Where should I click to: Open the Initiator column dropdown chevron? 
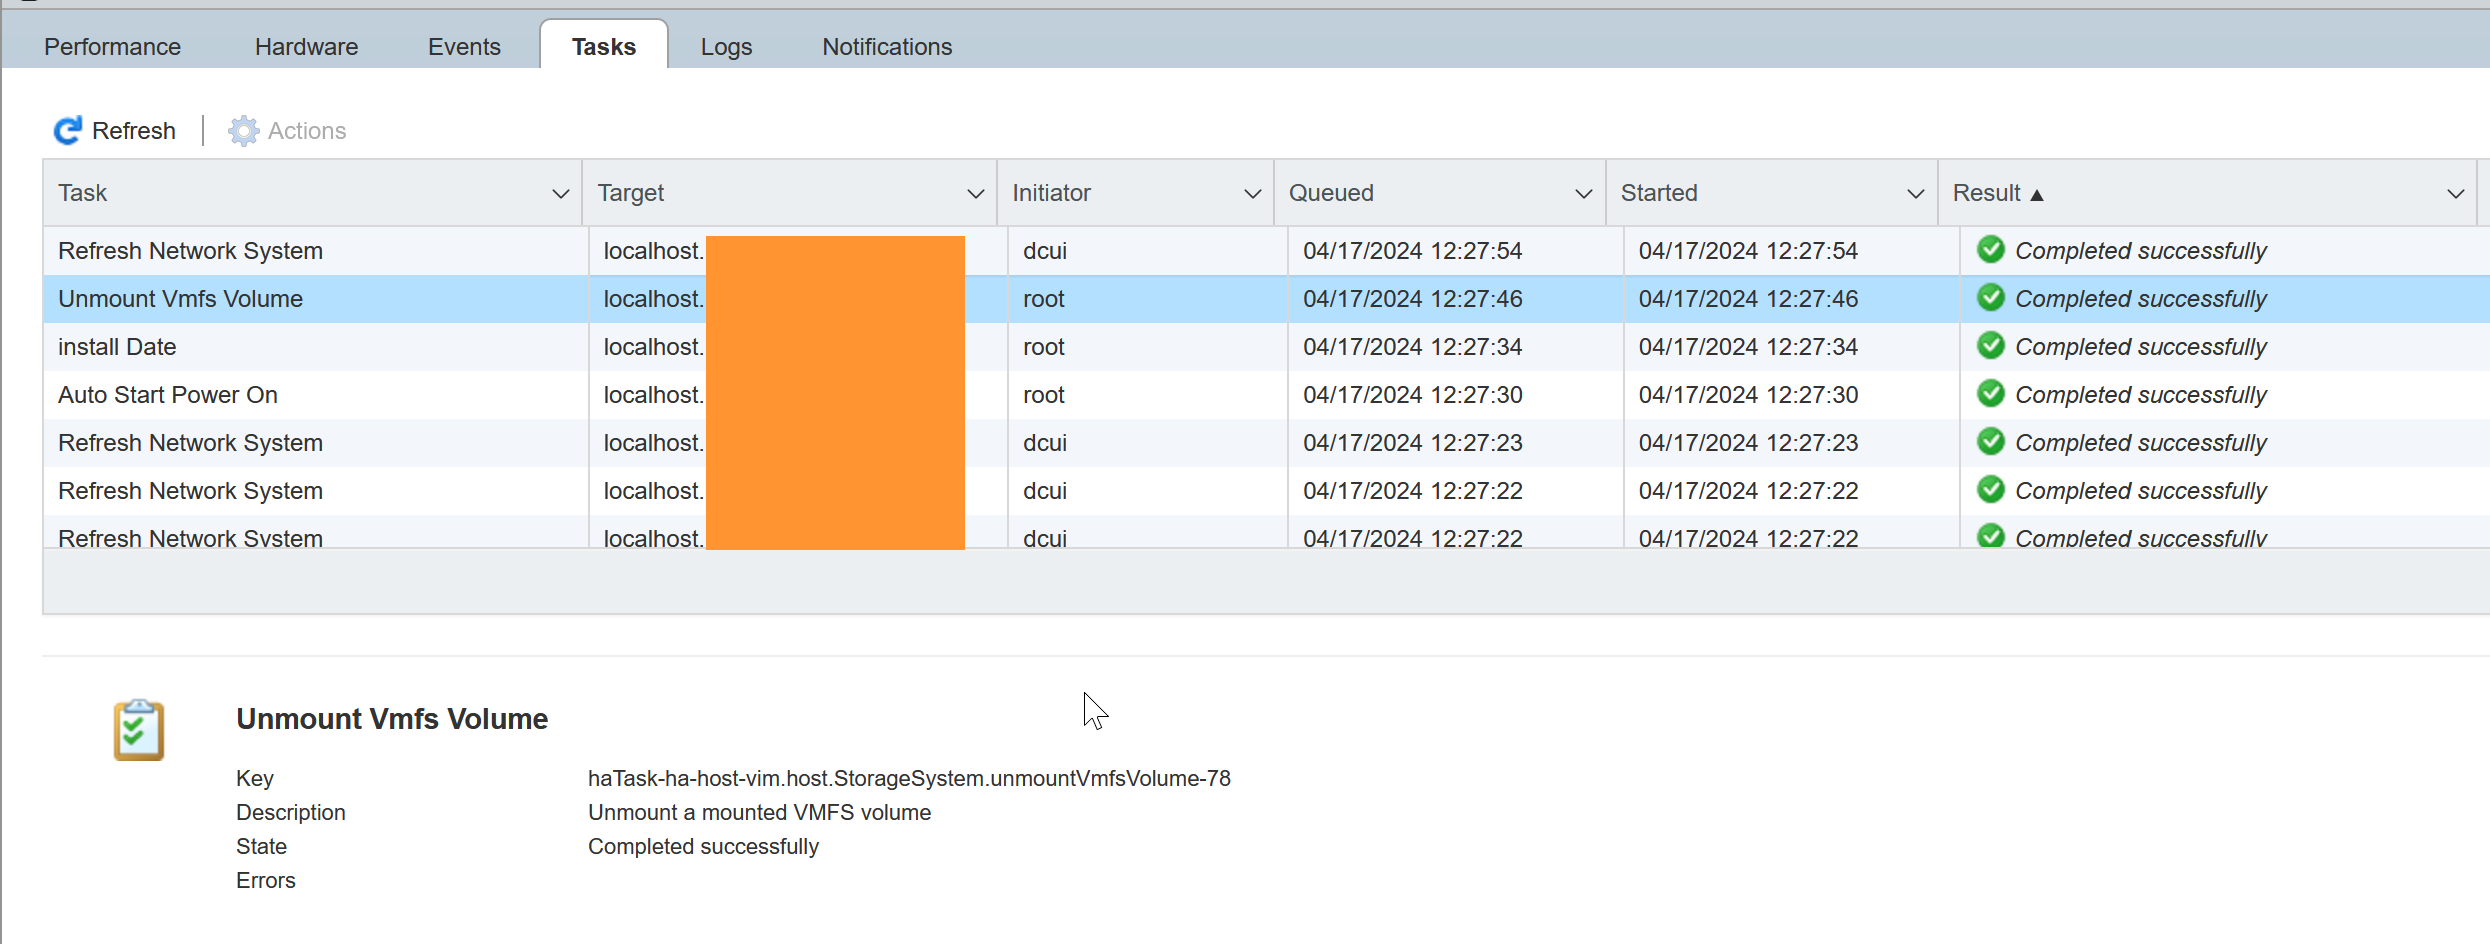[x=1252, y=194]
